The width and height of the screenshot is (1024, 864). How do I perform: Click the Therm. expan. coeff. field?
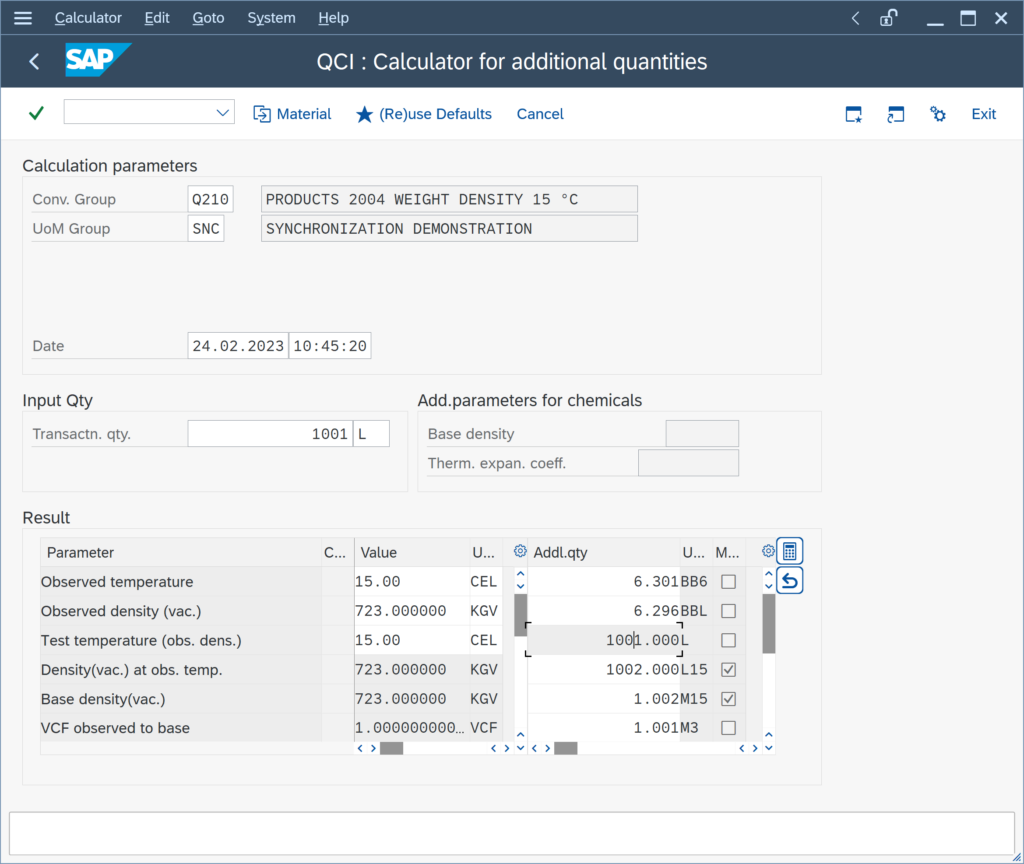[688, 463]
